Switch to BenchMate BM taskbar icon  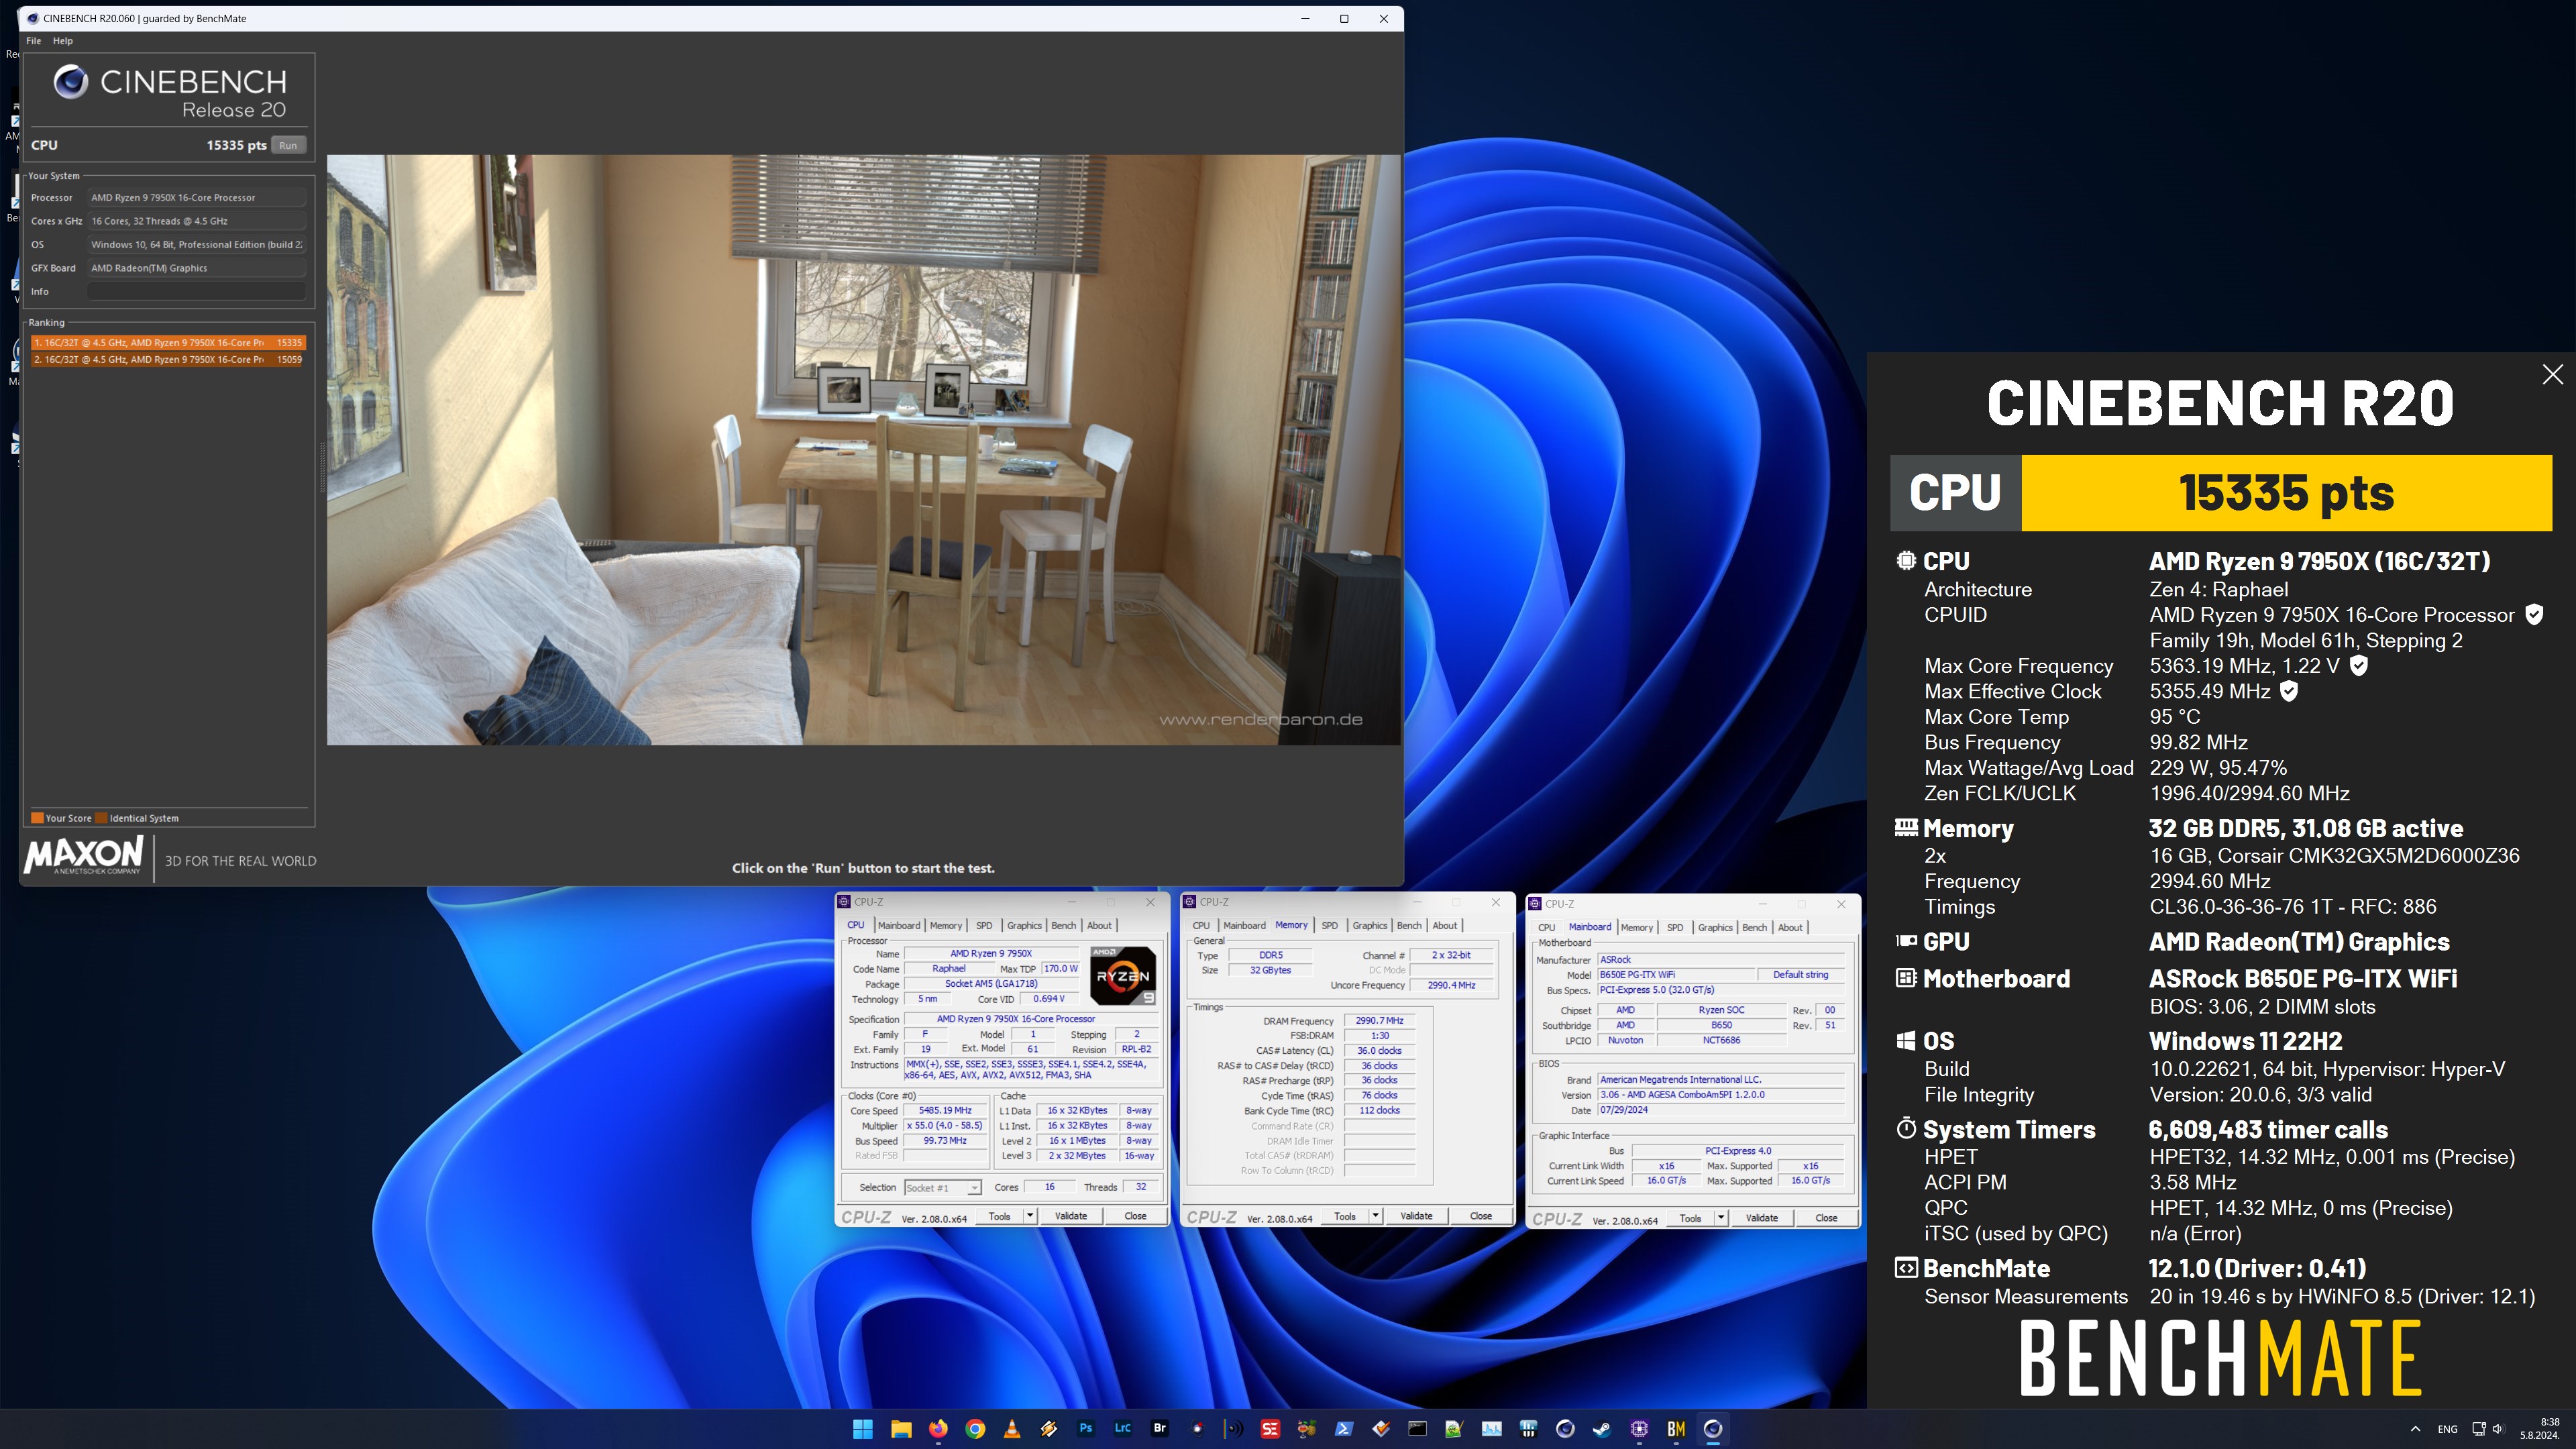pos(1676,1429)
